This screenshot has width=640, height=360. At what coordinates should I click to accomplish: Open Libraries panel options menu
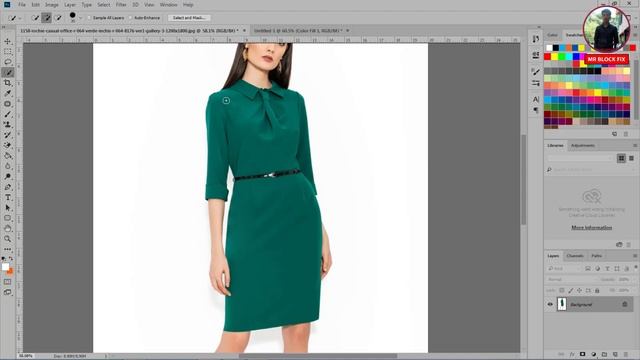pos(635,145)
